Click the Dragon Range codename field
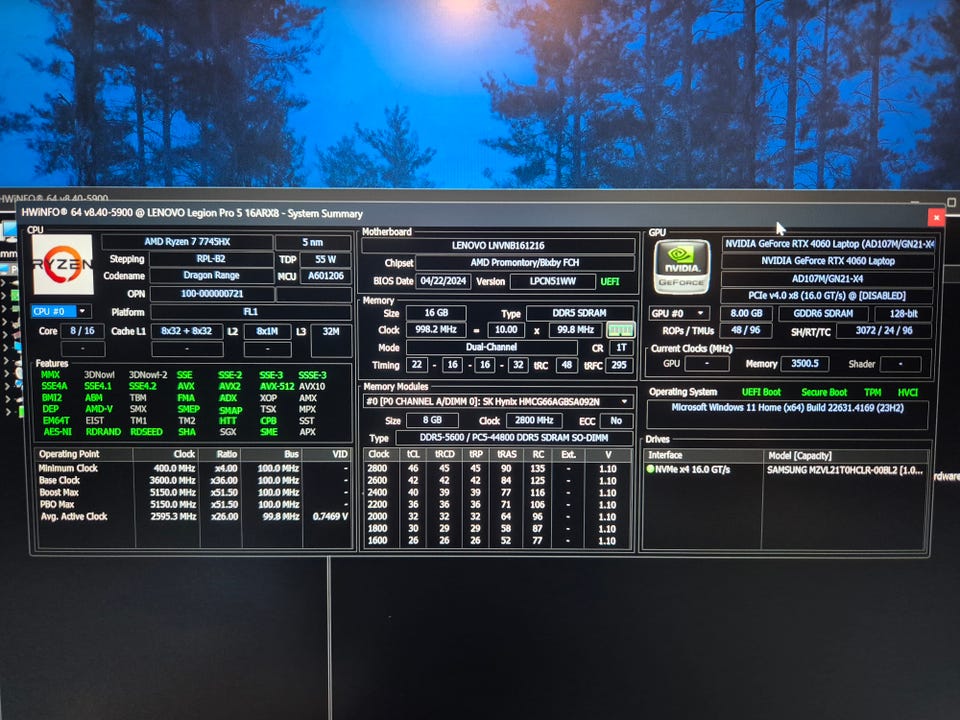The height and width of the screenshot is (720, 960). click(x=211, y=276)
